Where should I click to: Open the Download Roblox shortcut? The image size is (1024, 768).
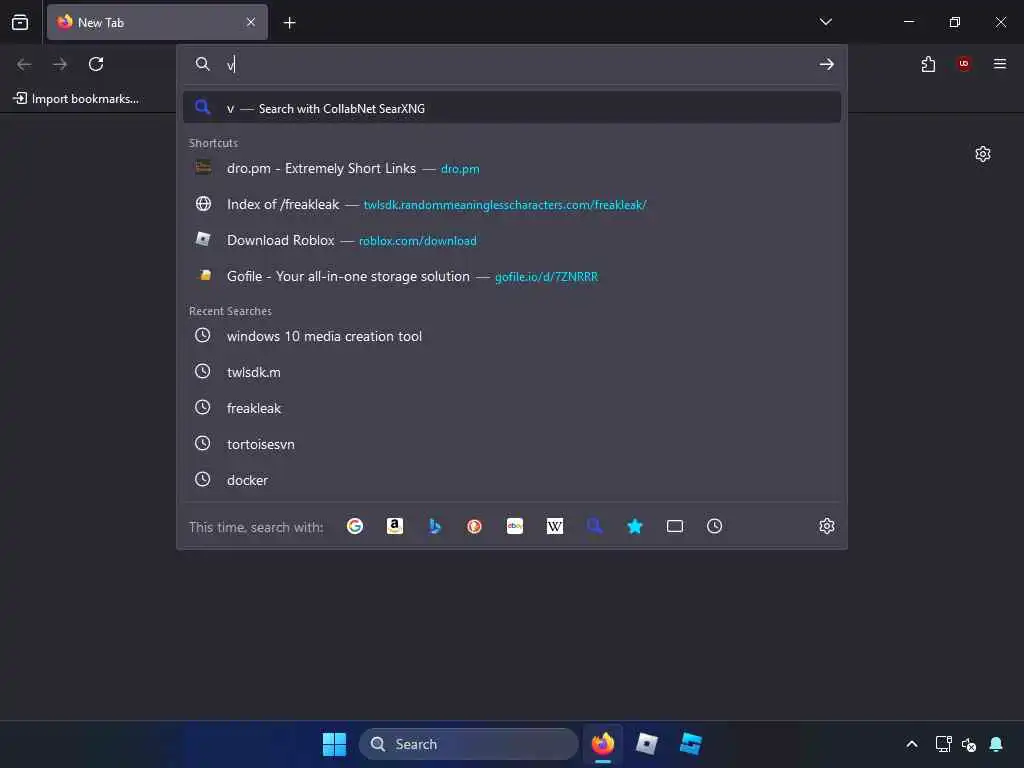click(511, 240)
